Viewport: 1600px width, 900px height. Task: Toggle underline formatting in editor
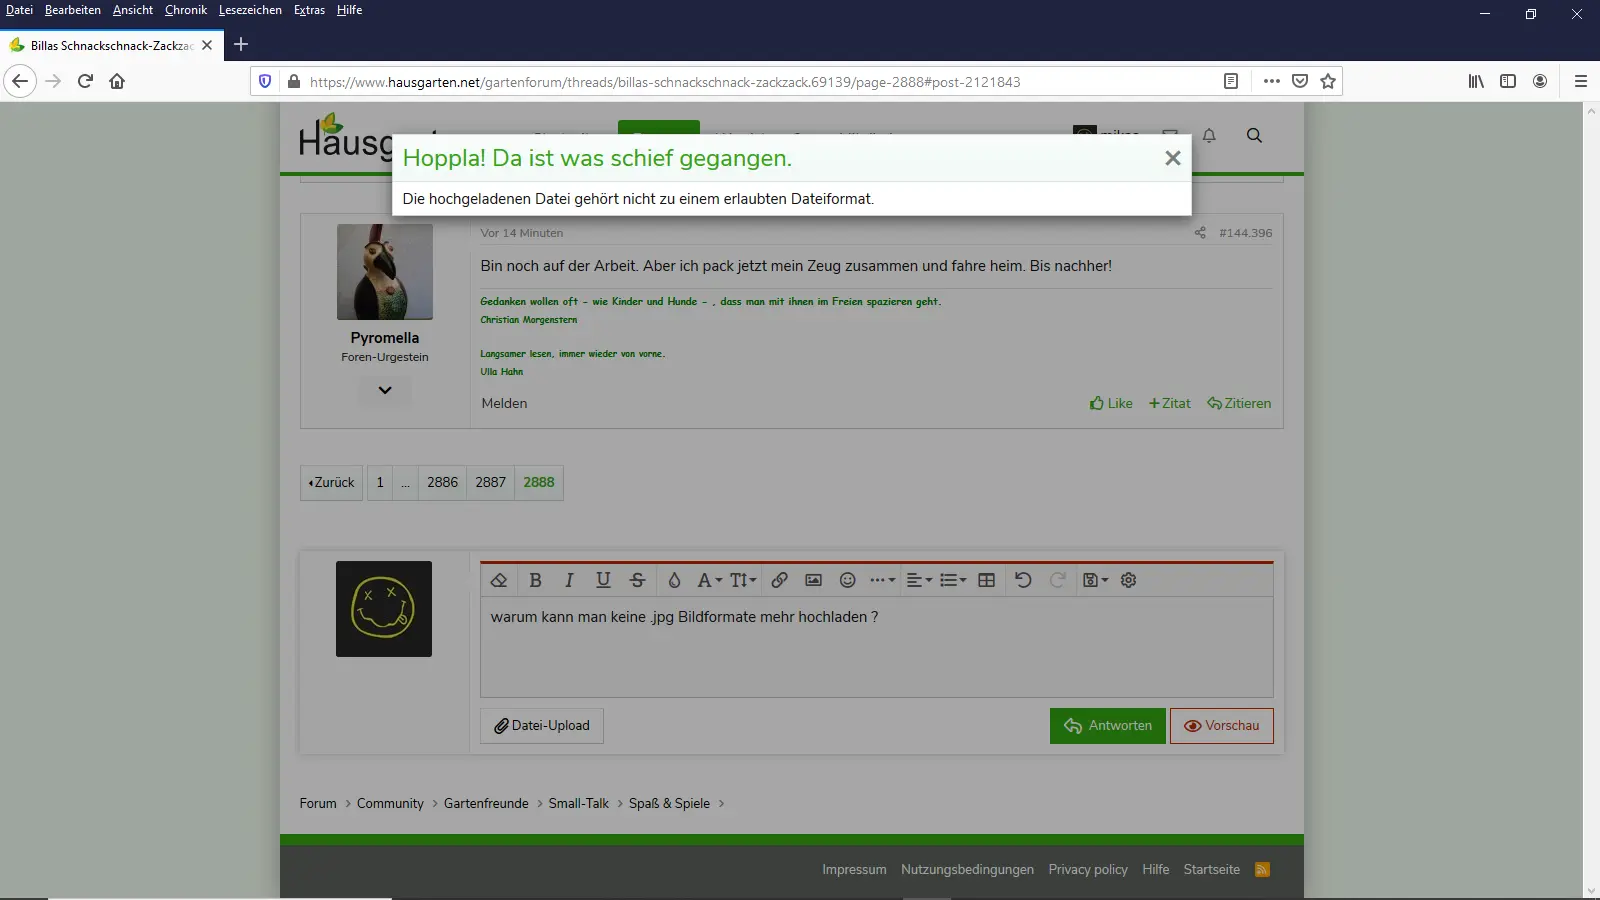603,580
